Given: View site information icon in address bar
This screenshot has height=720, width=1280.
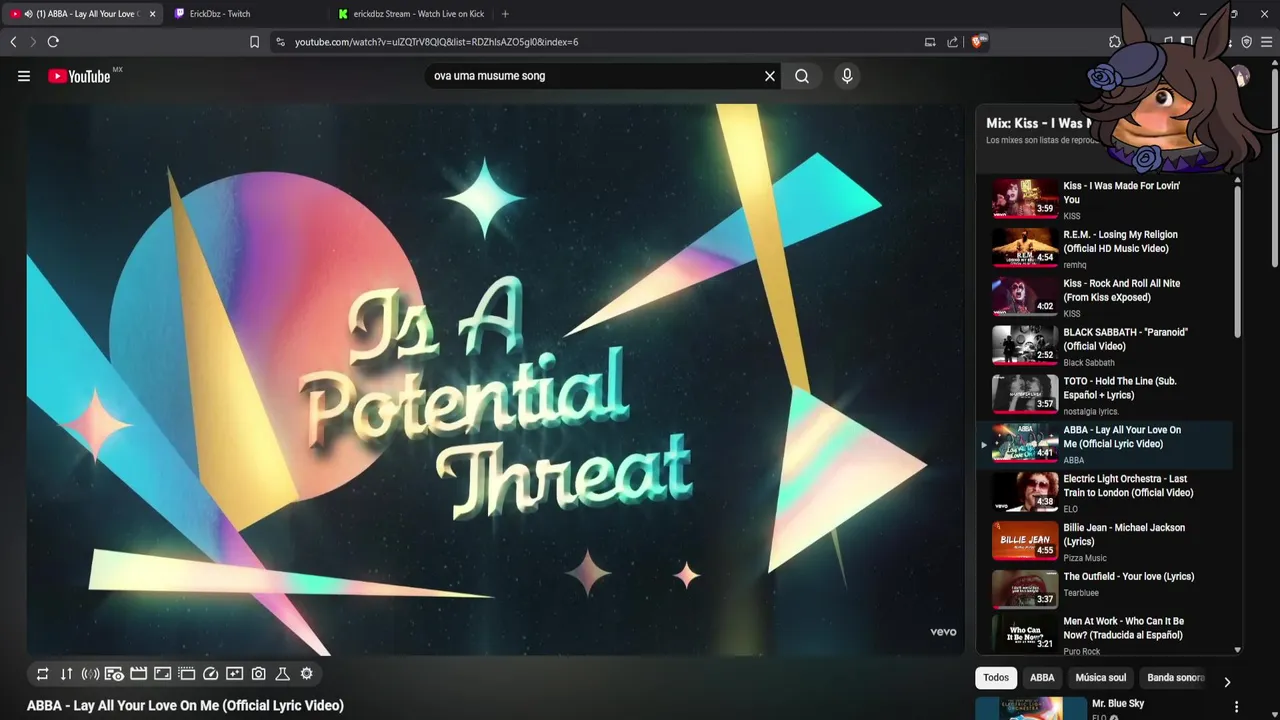Looking at the screenshot, I should click(x=280, y=42).
